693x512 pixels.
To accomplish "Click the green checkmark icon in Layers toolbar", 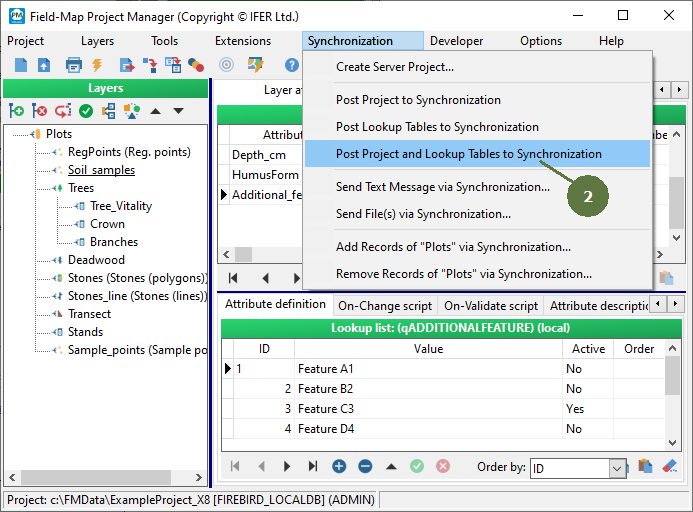I will [x=86, y=111].
